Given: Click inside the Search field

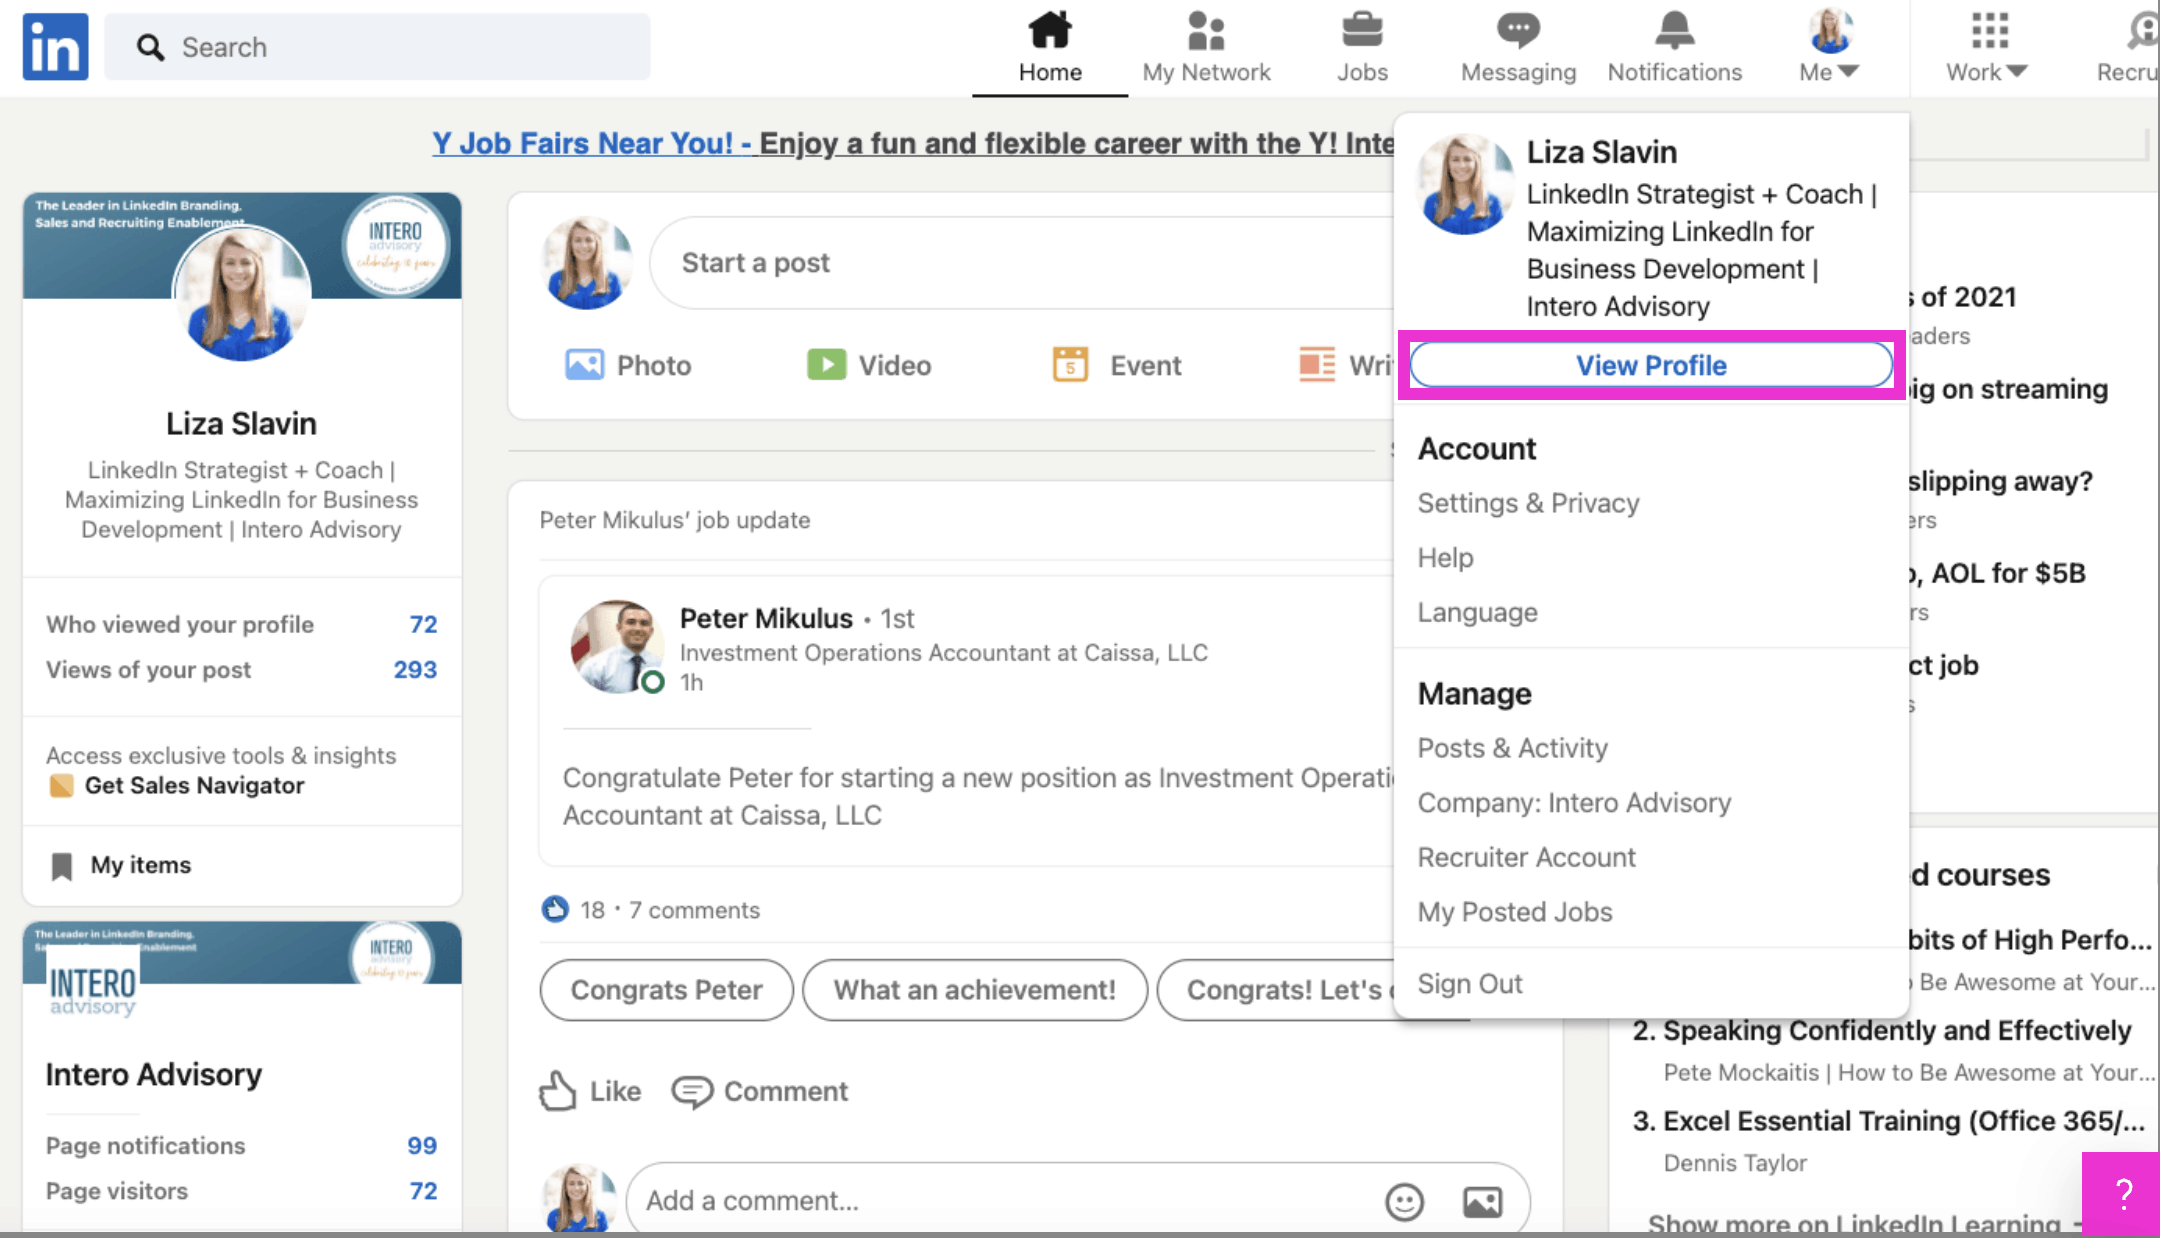Looking at the screenshot, I should tap(377, 46).
